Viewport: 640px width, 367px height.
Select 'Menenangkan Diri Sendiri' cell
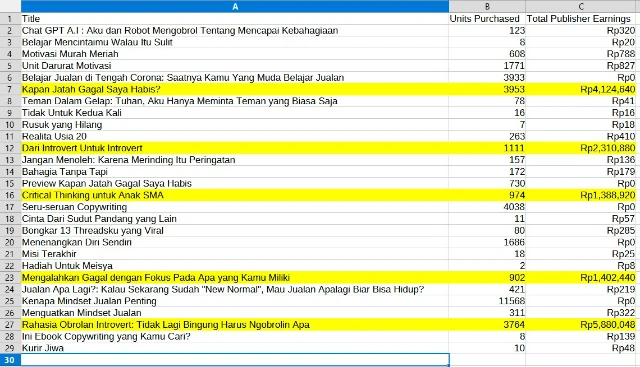tap(235, 242)
